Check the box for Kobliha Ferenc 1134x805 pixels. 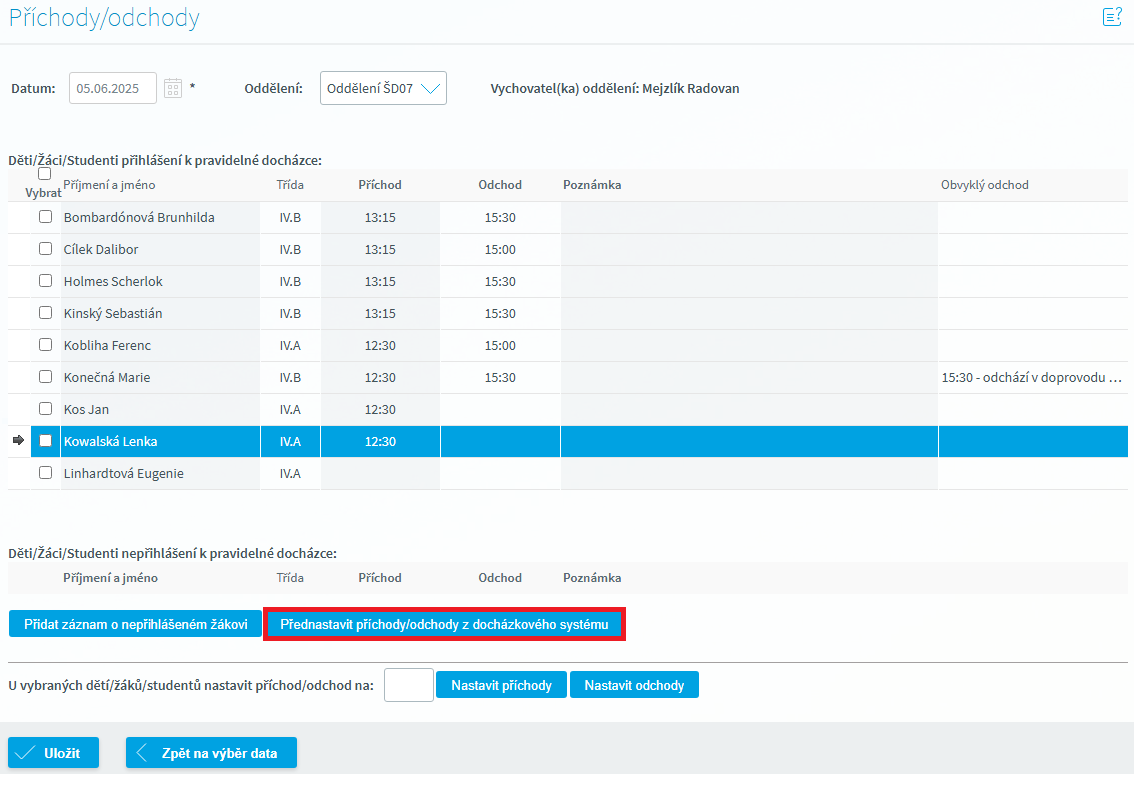pos(46,344)
